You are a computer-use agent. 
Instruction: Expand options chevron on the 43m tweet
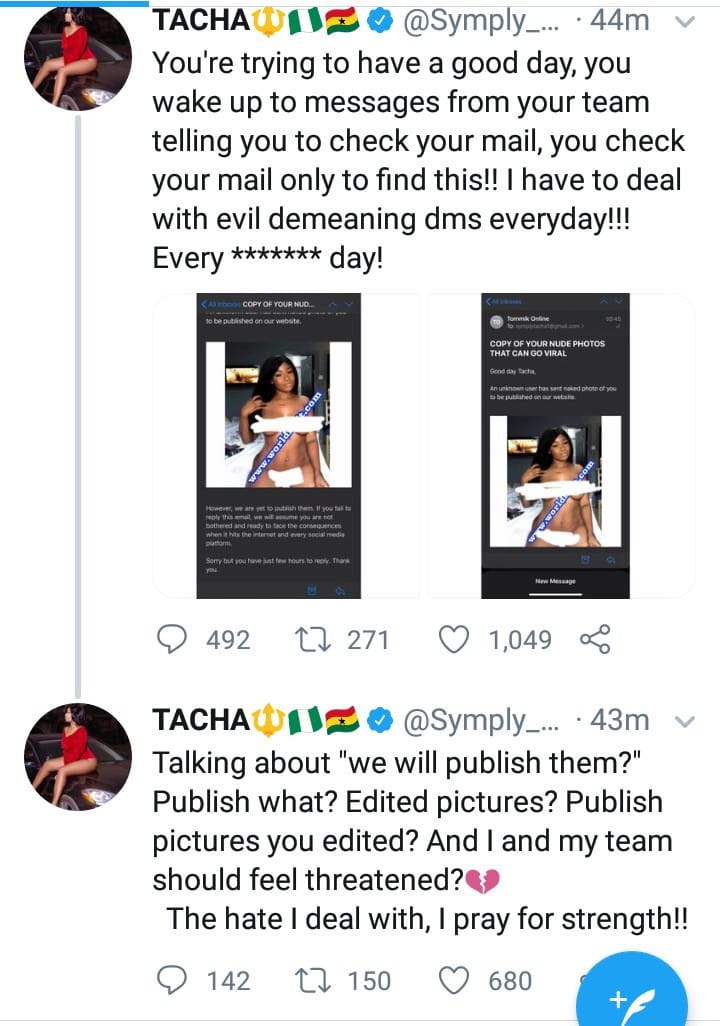coord(685,720)
